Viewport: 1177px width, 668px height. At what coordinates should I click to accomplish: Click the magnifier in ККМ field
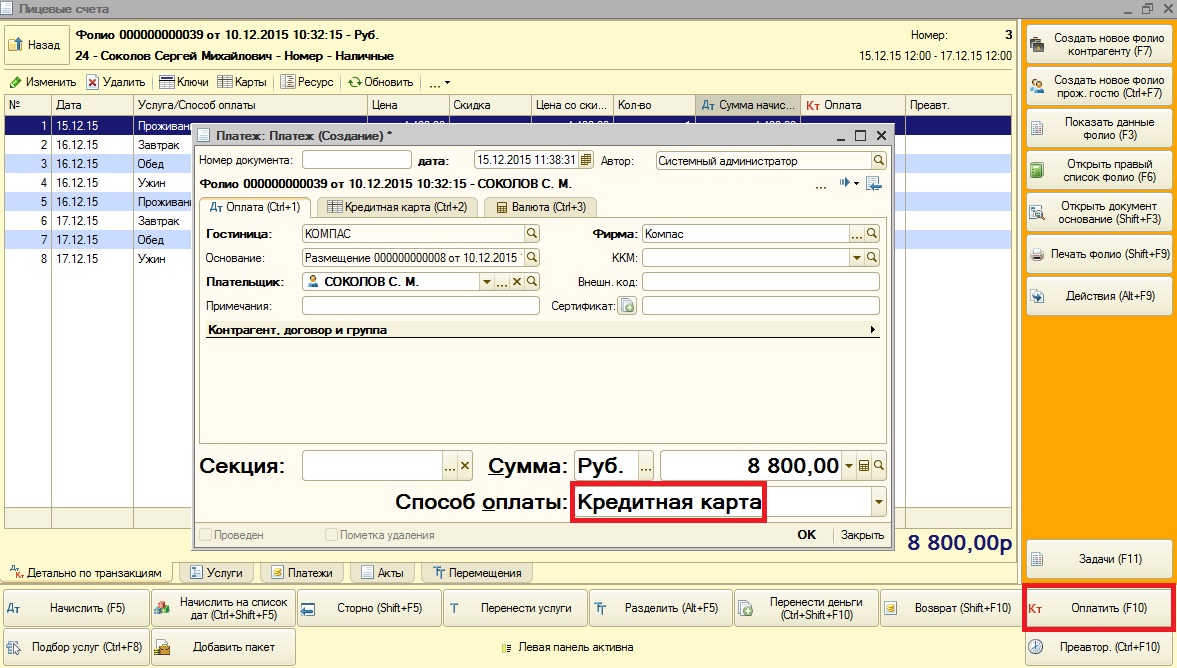pyautogui.click(x=871, y=257)
